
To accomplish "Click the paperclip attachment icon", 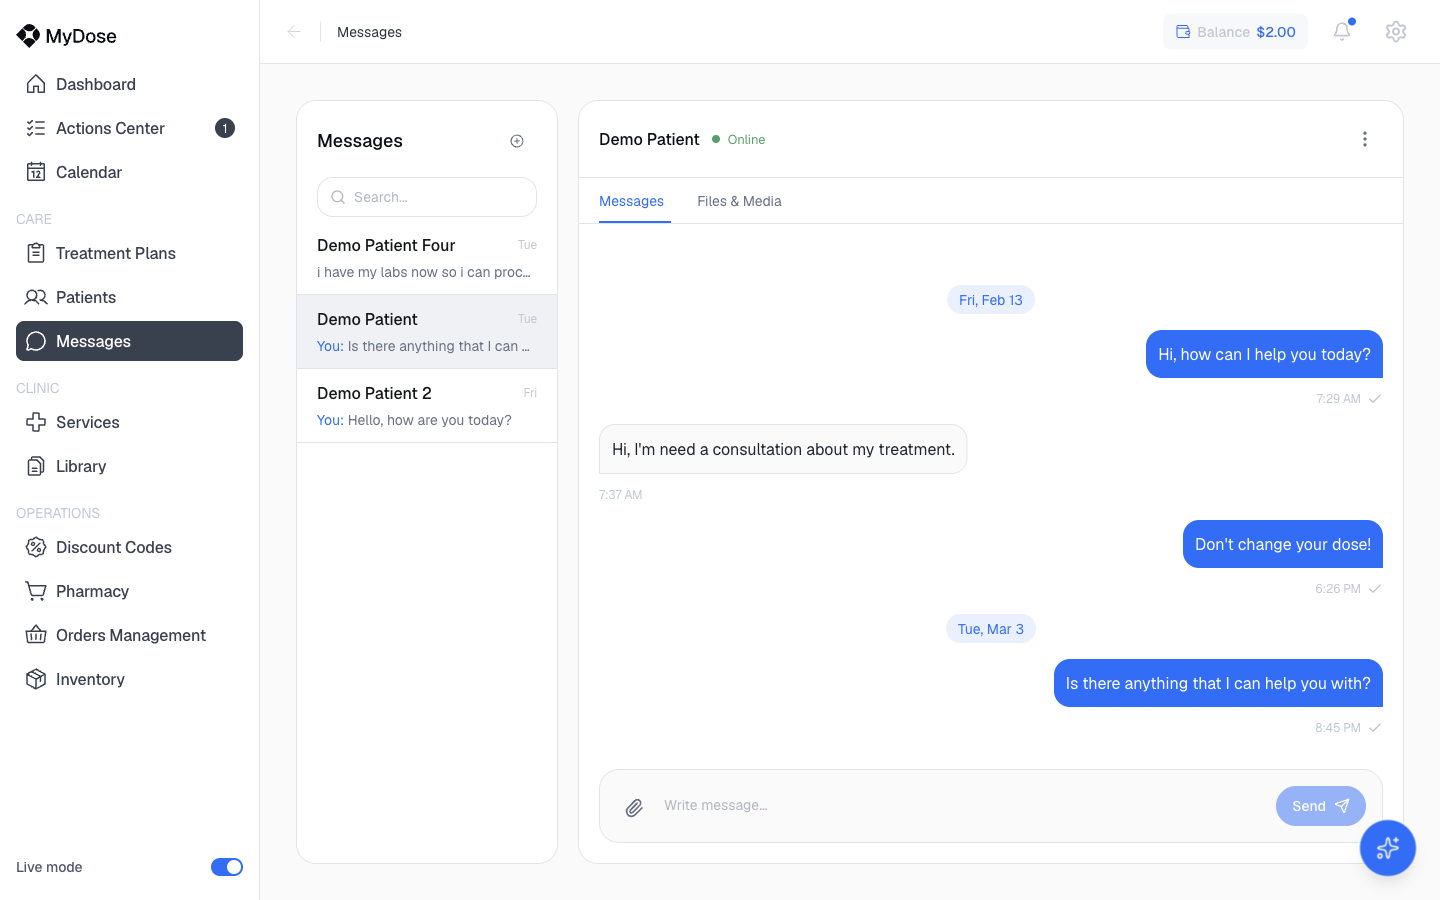I will coord(634,807).
